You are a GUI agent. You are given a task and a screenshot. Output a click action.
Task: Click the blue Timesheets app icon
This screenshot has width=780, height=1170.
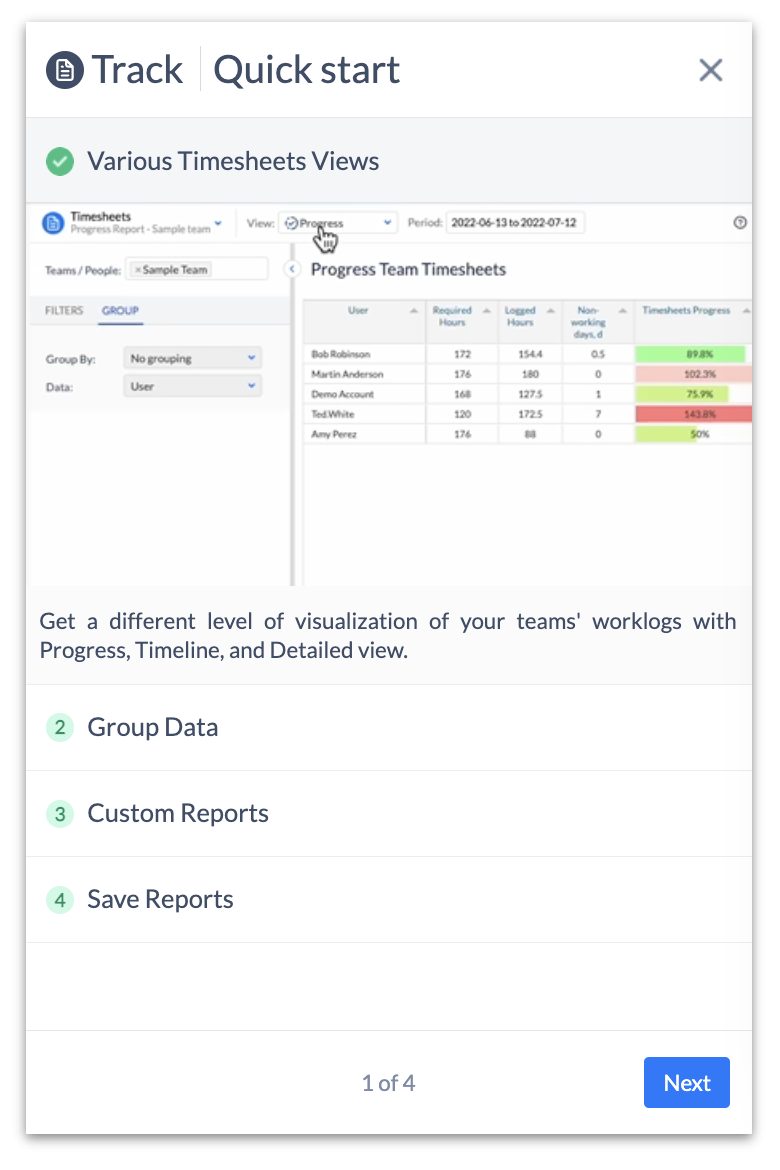[x=53, y=223]
